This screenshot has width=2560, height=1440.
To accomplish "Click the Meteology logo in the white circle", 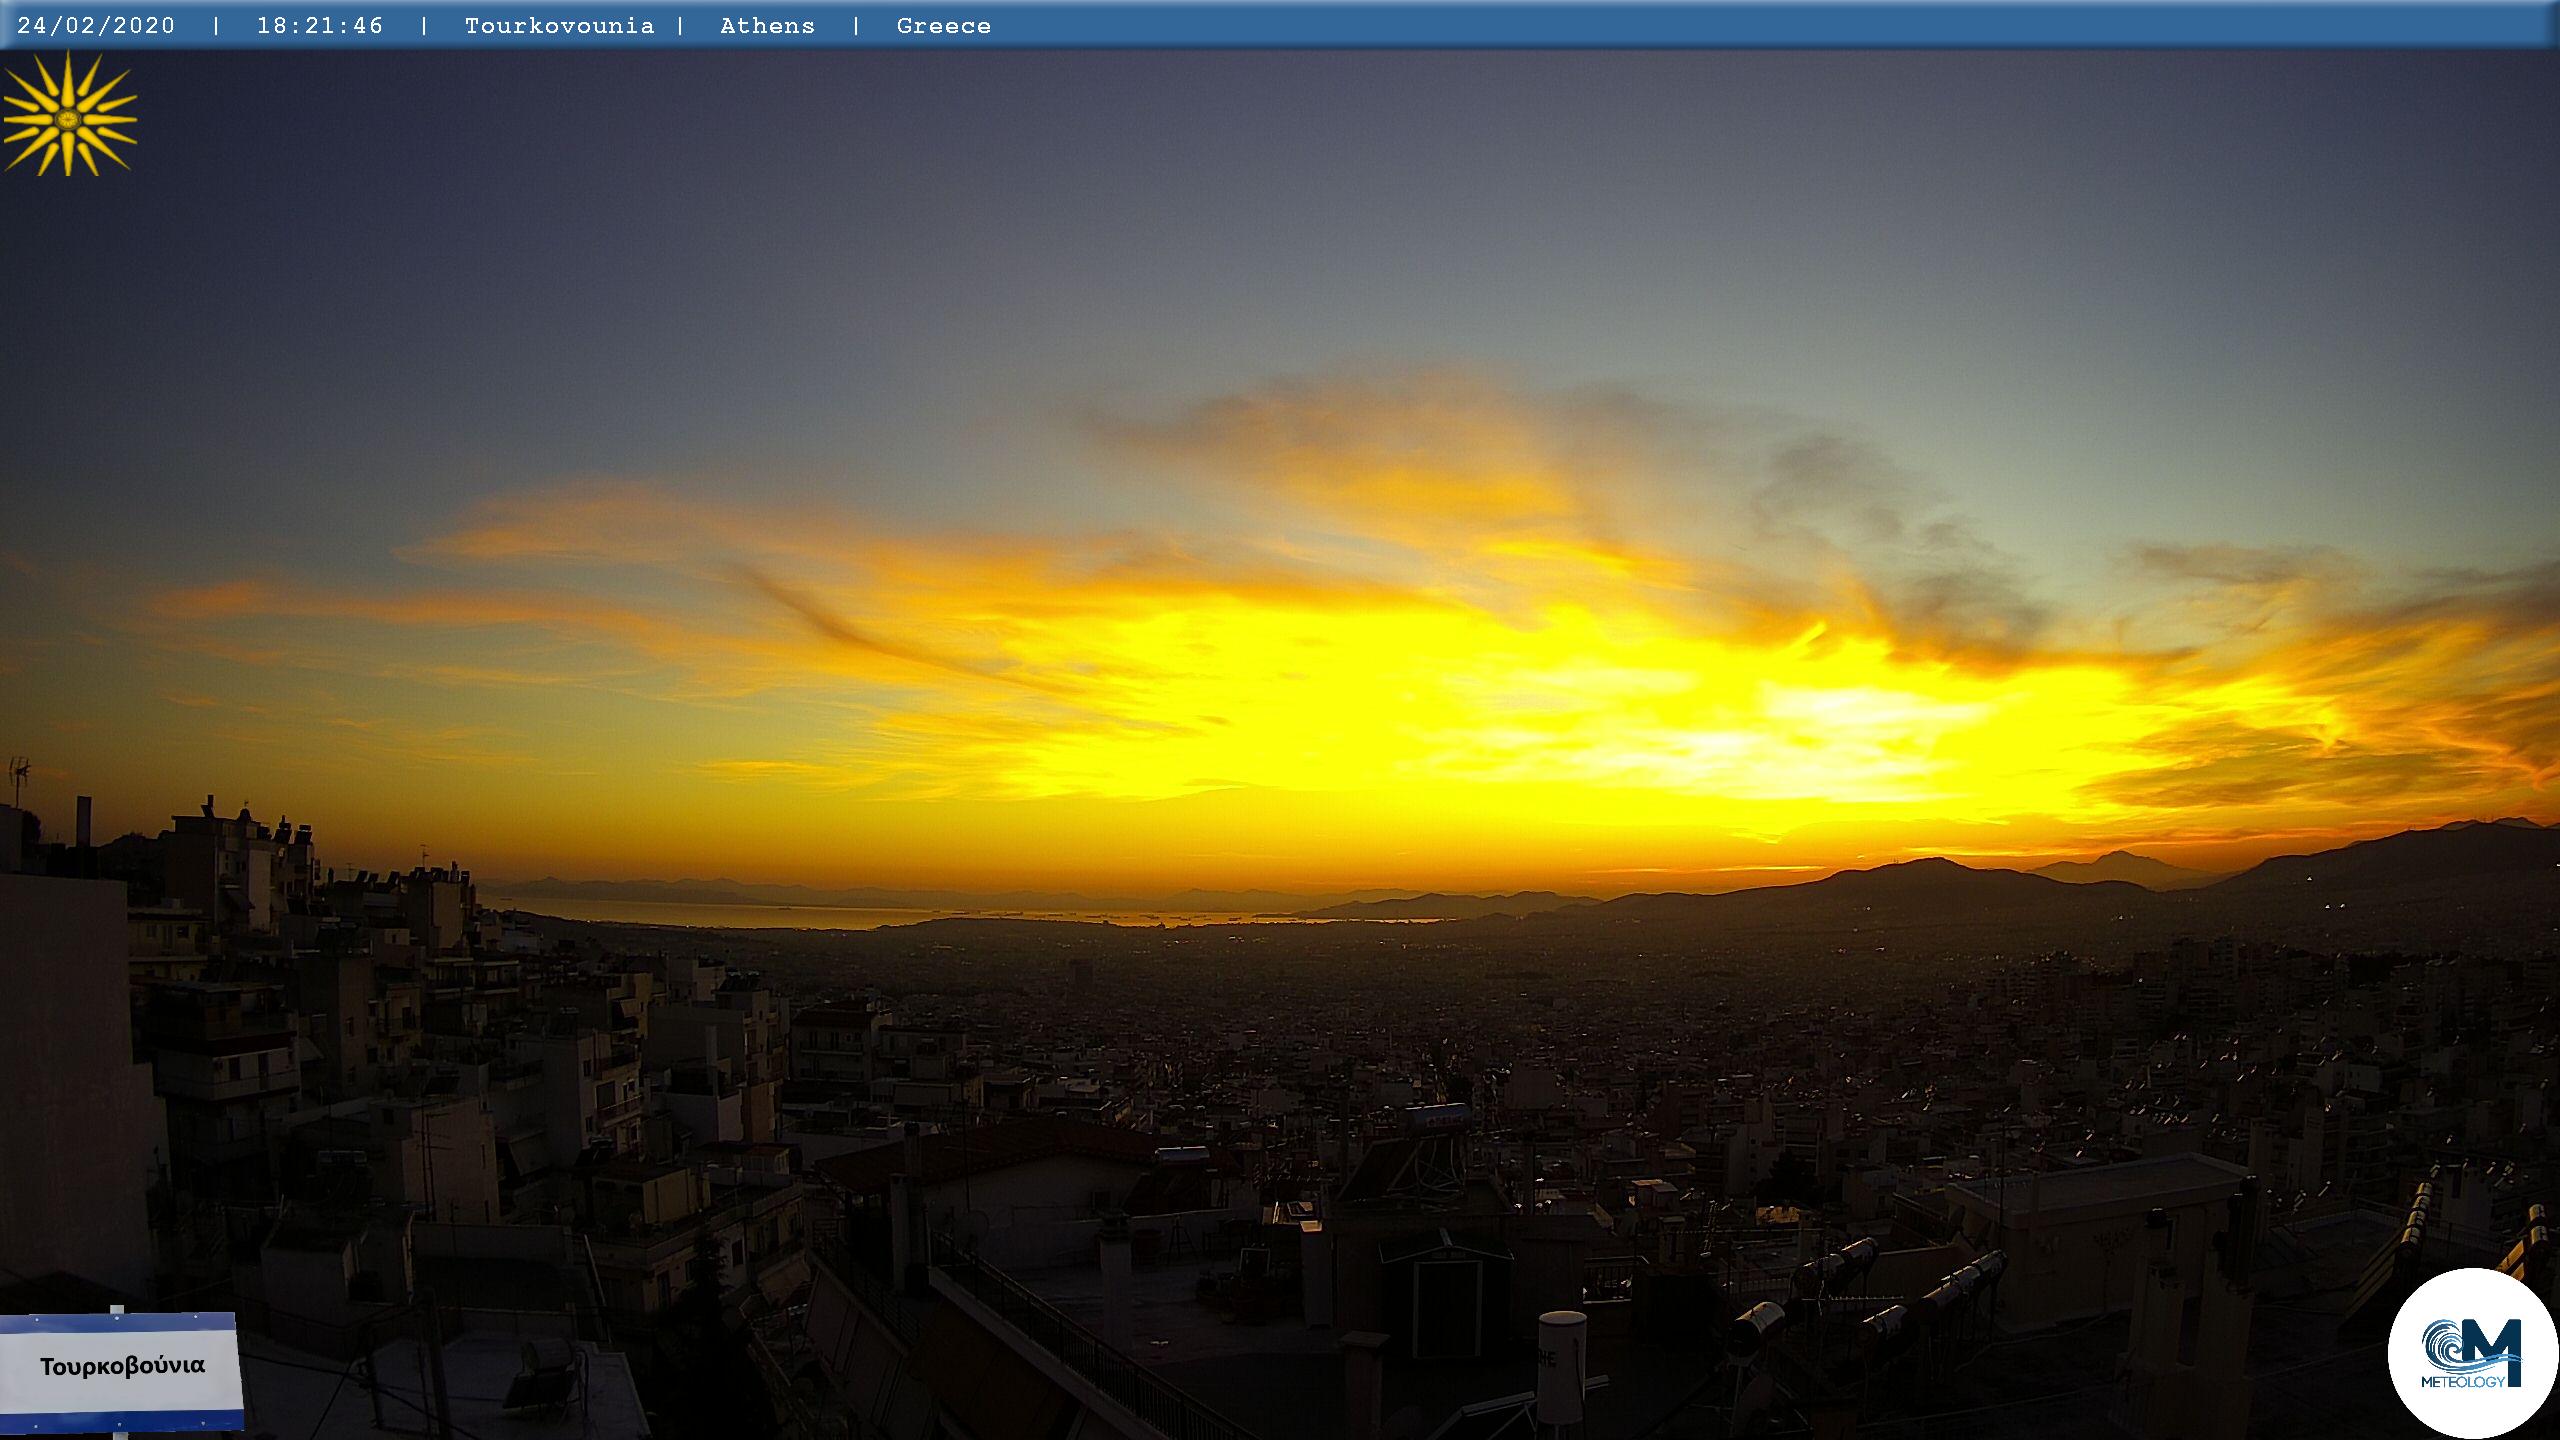I will (2472, 1352).
